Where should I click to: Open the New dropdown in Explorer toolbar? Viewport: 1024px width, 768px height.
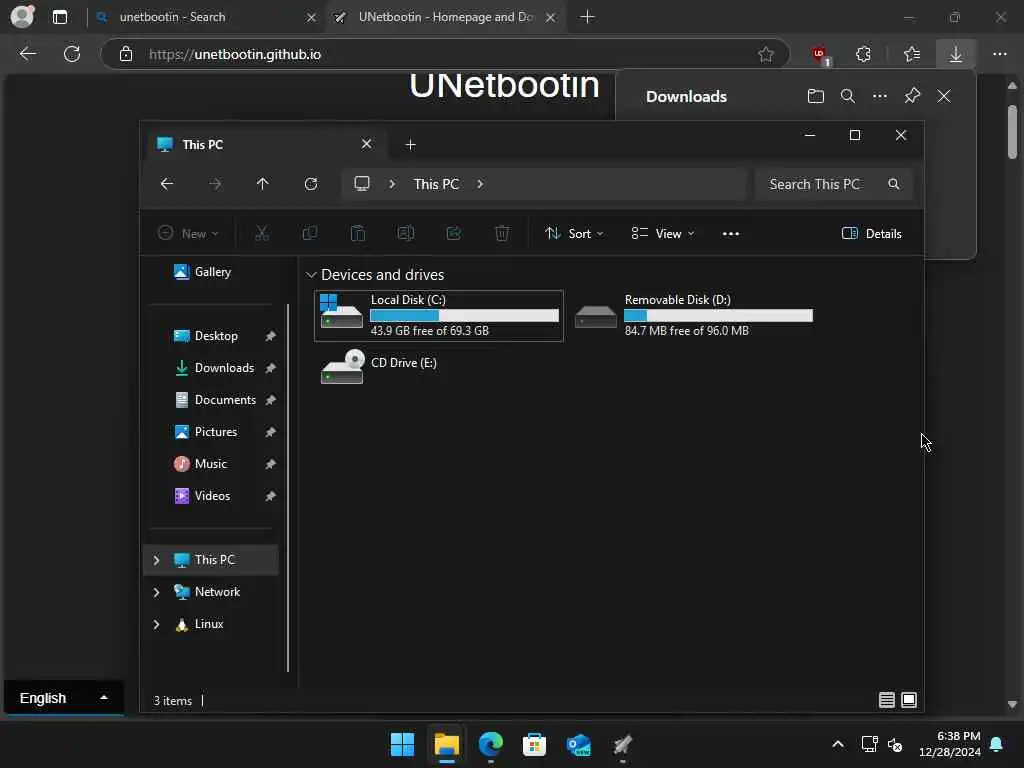[188, 234]
